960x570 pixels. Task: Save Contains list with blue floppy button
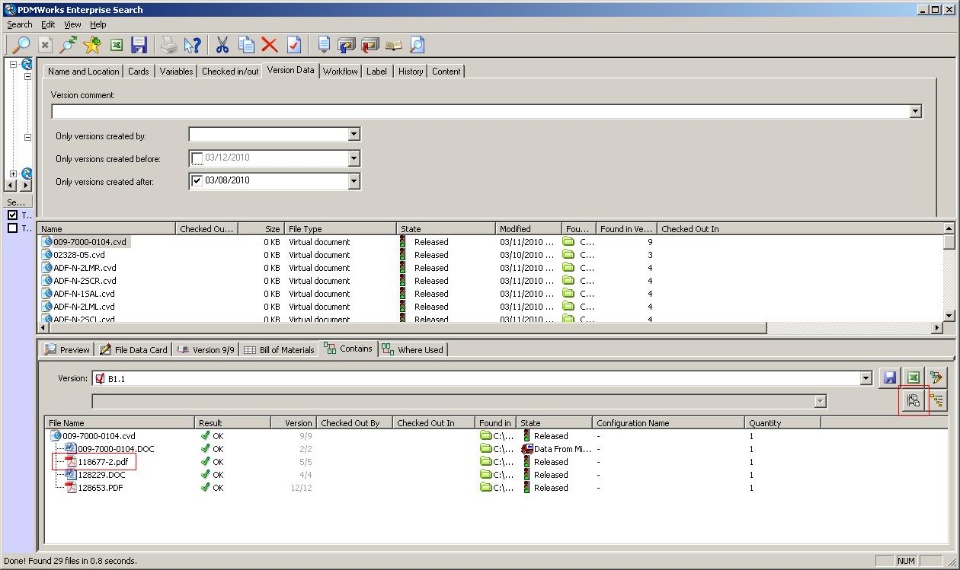click(x=890, y=378)
